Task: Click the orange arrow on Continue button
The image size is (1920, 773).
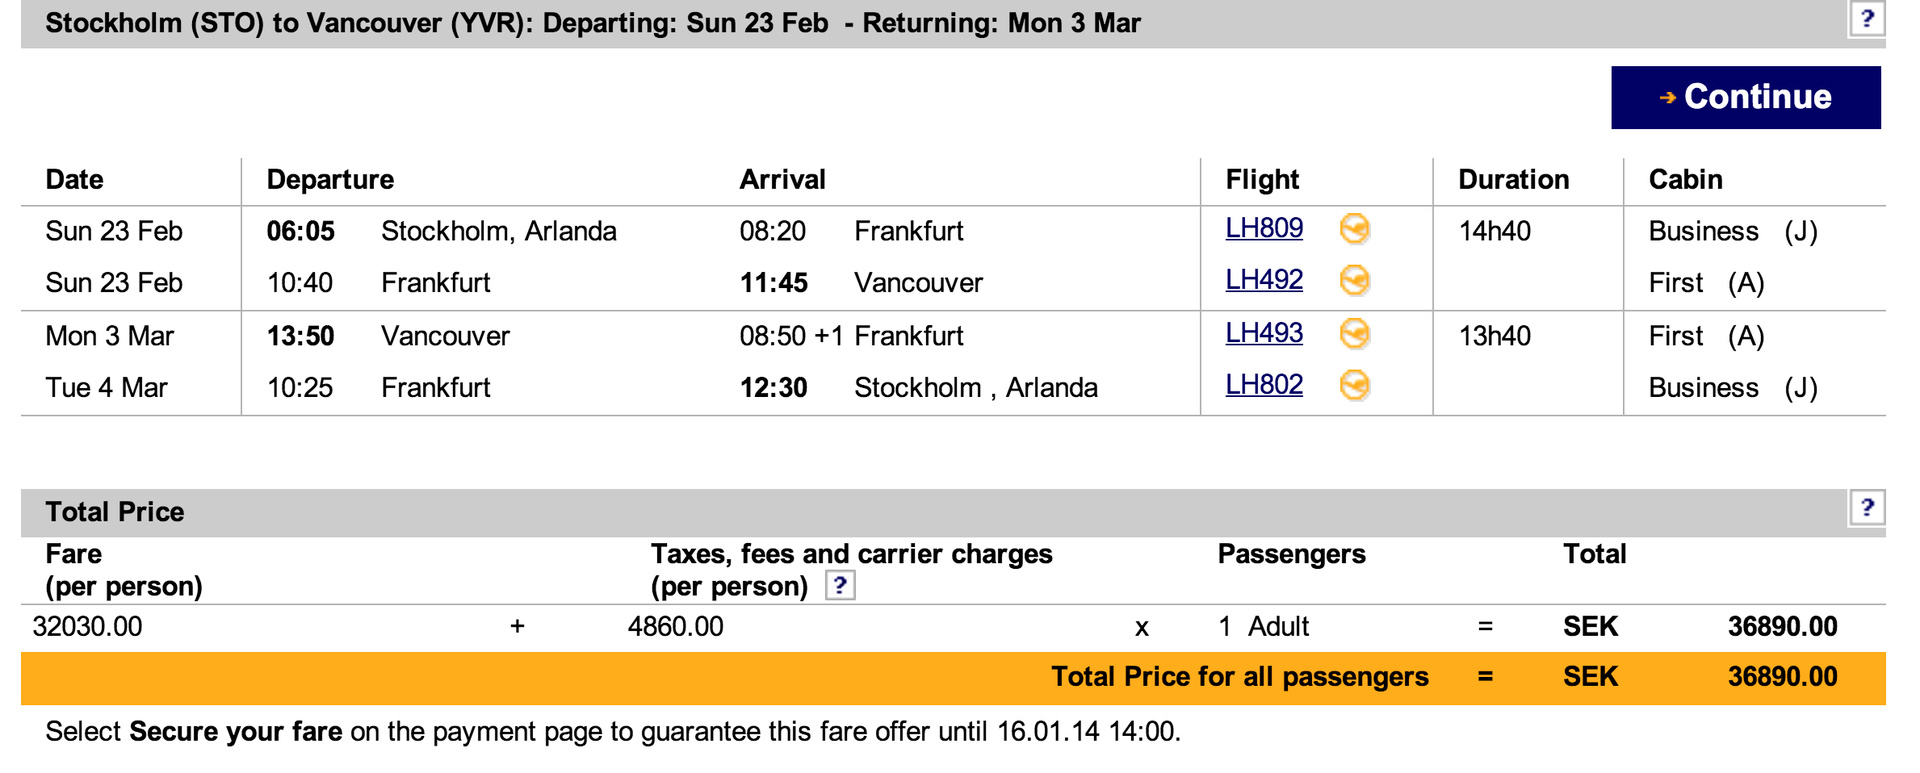Action: click(1667, 98)
